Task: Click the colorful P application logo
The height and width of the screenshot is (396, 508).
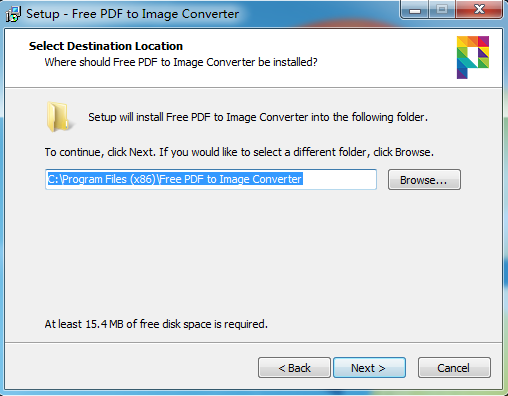Action: point(473,57)
